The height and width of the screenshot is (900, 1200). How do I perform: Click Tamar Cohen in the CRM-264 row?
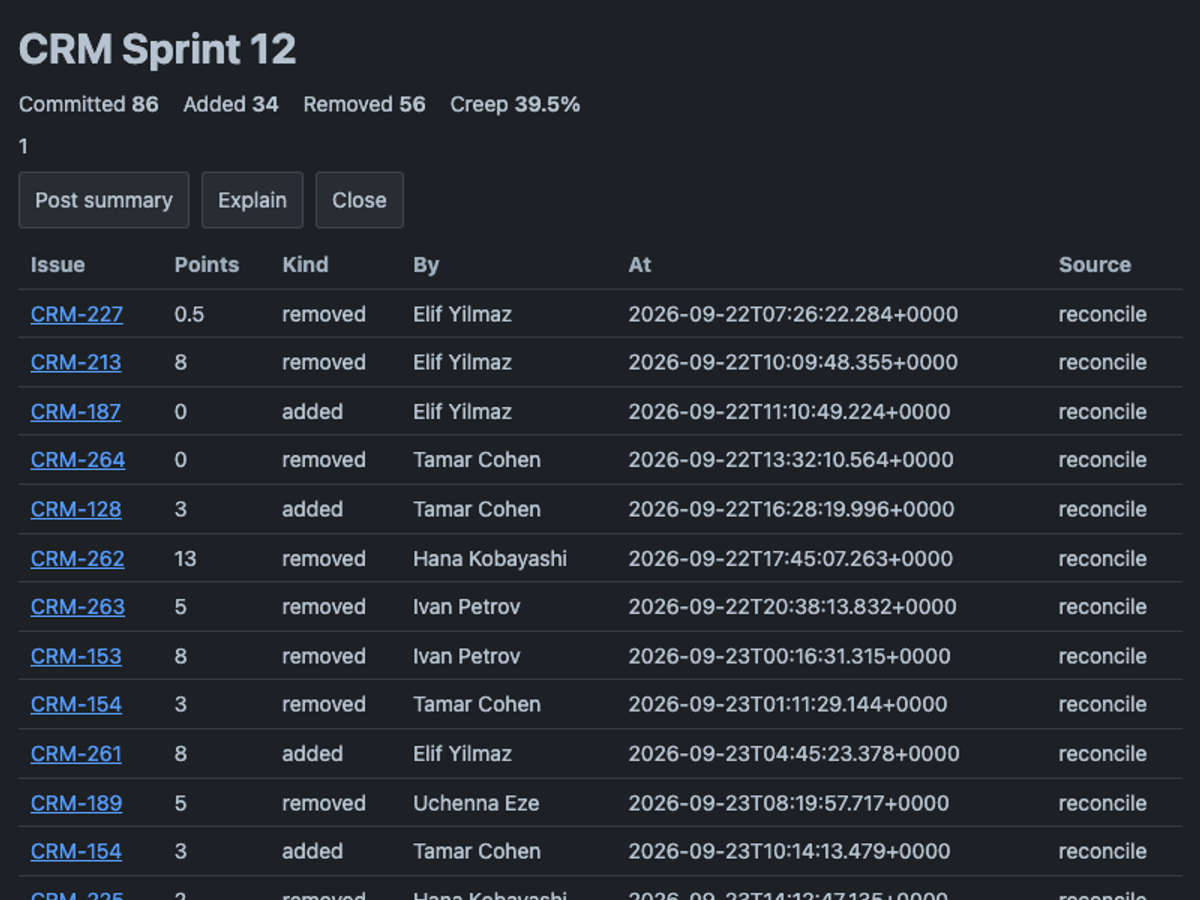pyautogui.click(x=477, y=460)
